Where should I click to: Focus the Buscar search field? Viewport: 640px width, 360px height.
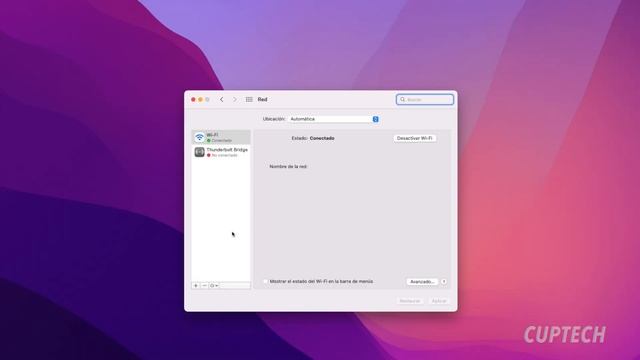click(x=424, y=100)
